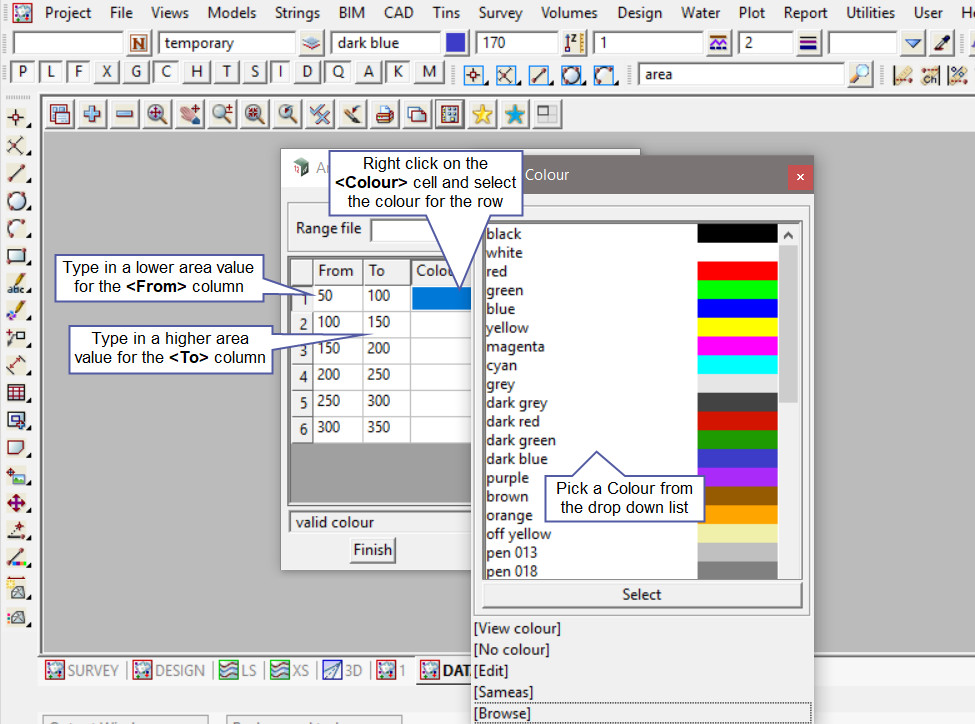Open model list next to 'temporary' field

(312, 43)
